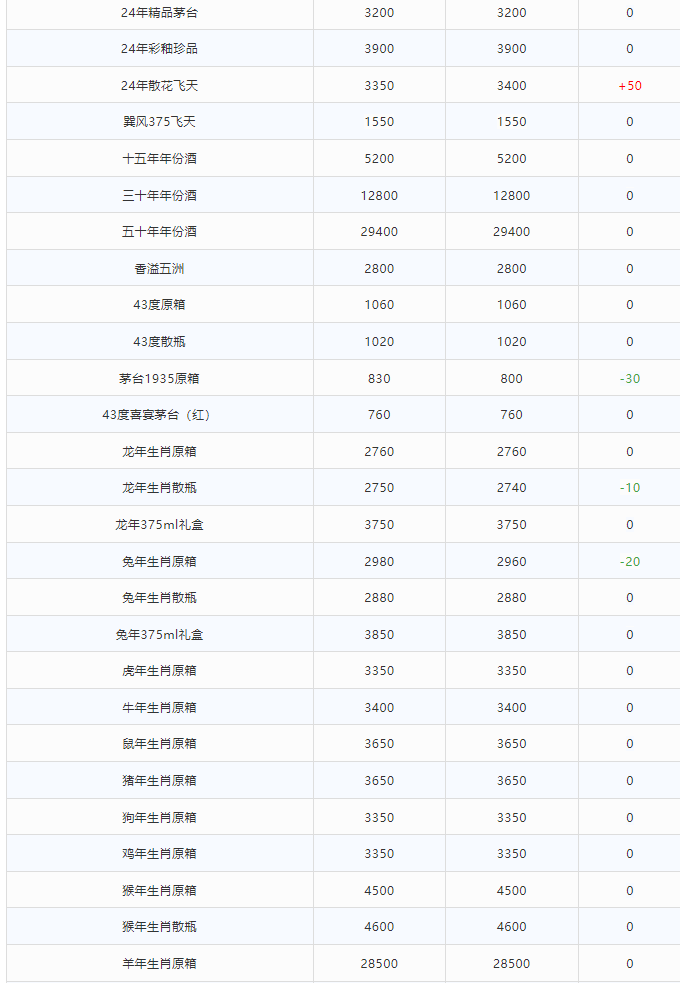Image resolution: width=680 pixels, height=983 pixels.
Task: Select the 24年精品茅台 product name
Action: click(x=159, y=13)
